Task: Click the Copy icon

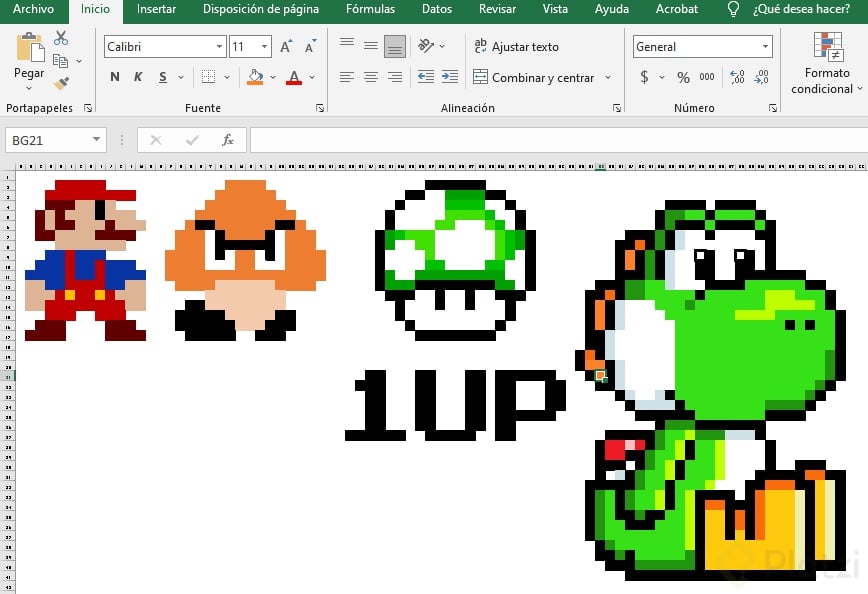Action: (60, 60)
